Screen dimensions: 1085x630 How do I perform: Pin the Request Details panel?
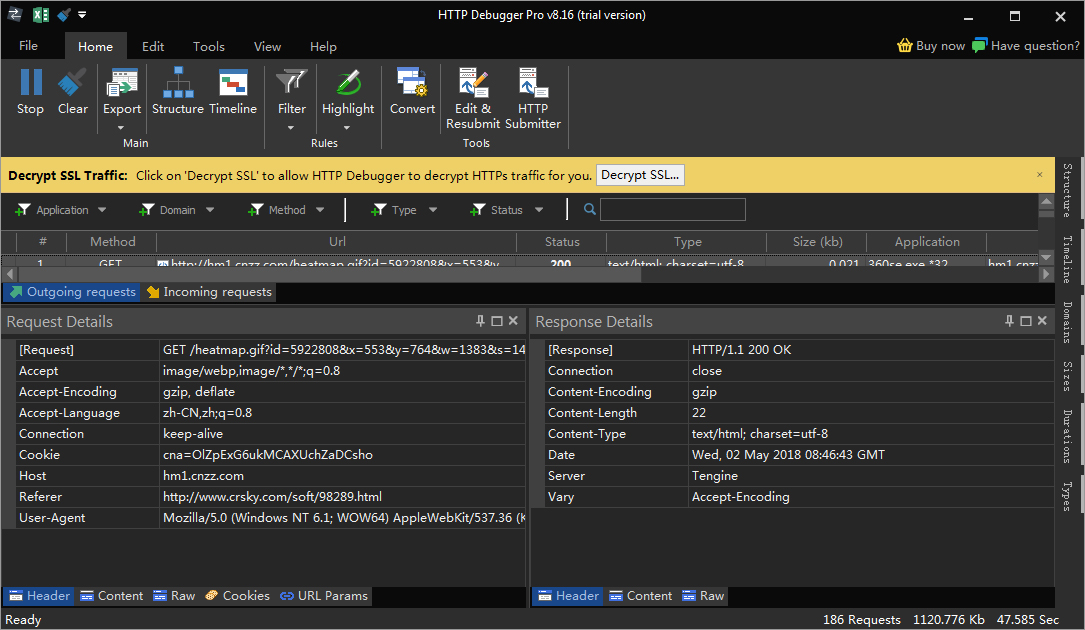point(480,321)
